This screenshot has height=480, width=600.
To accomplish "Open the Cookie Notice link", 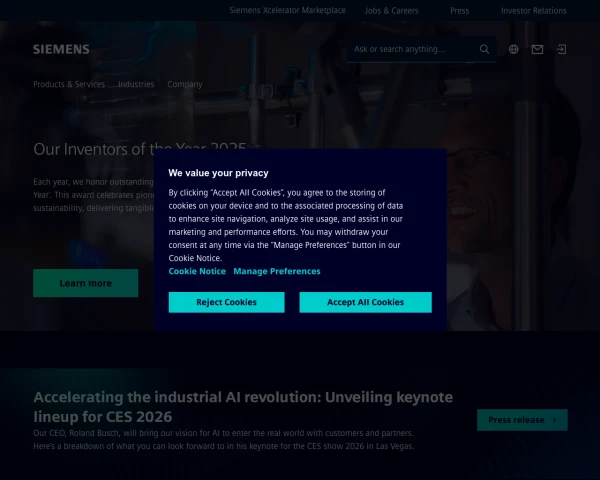I will coord(197,271).
